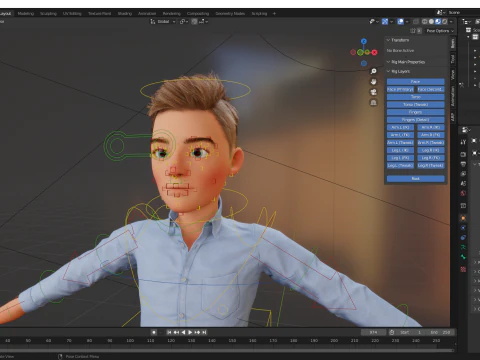The width and height of the screenshot is (480, 360).
Task: Toggle the Leg.L (Tweak) rig layer
Action: (x=400, y=166)
